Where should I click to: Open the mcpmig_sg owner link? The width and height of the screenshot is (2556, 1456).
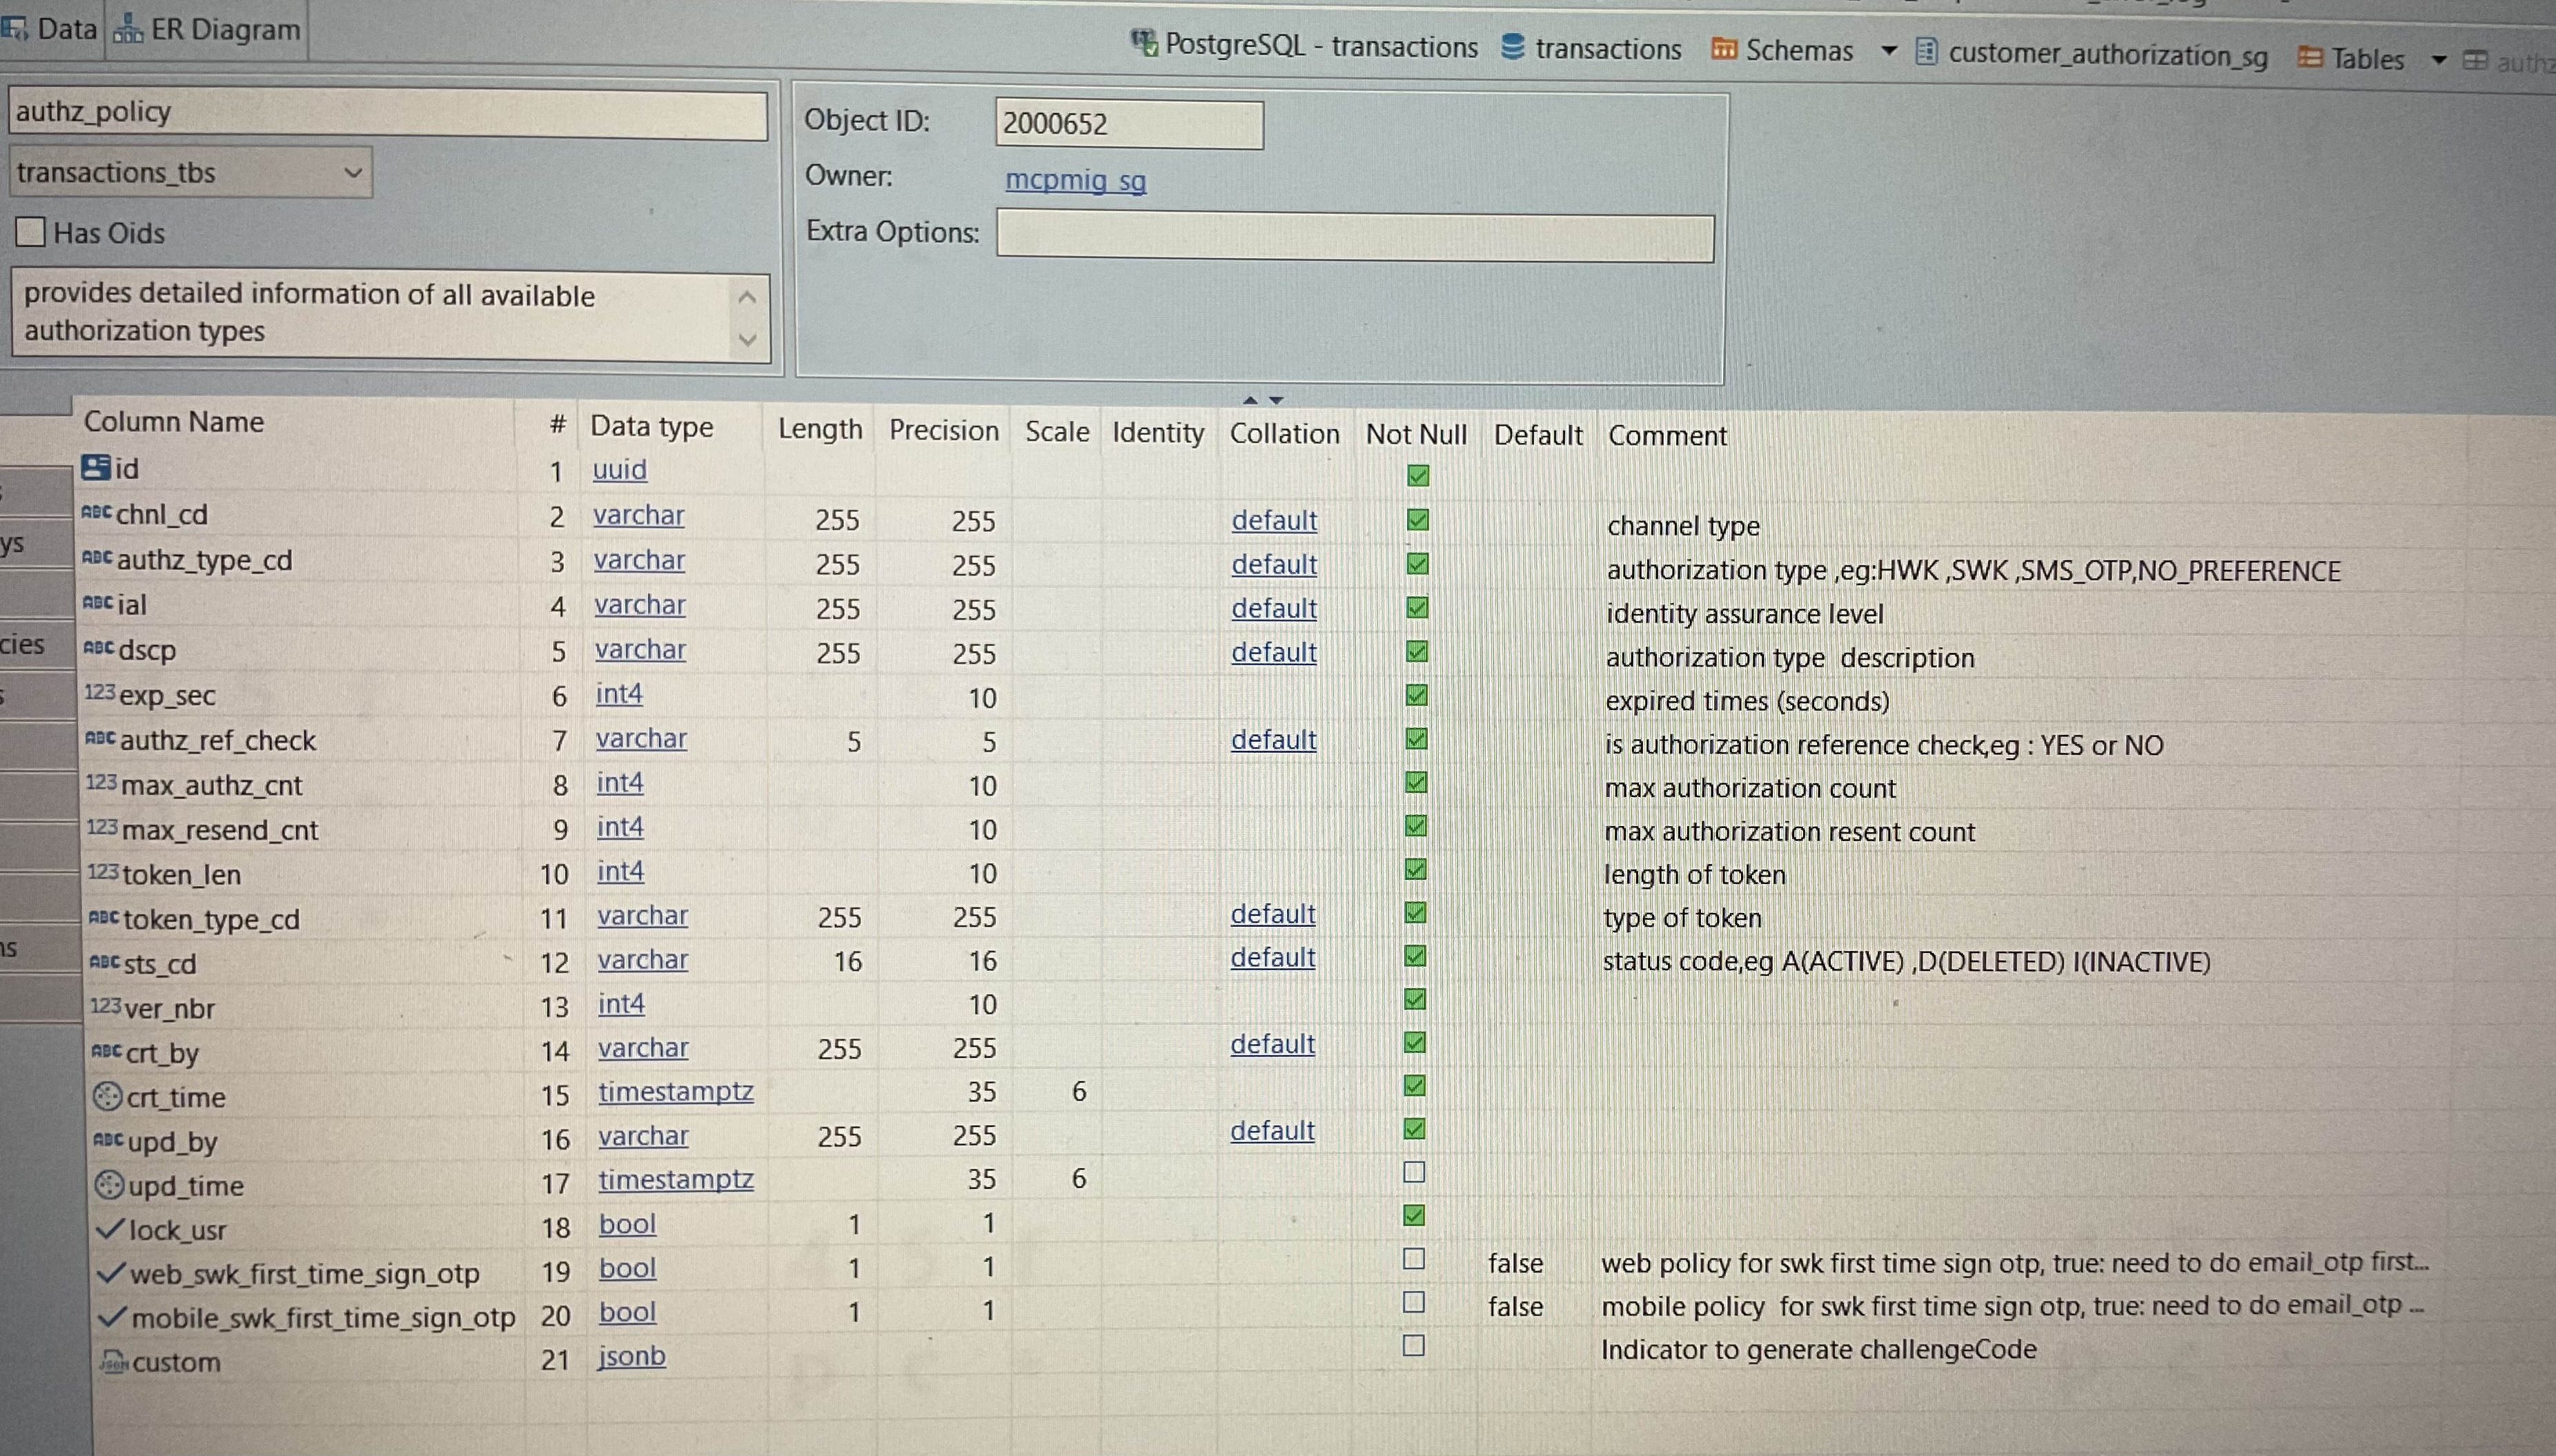(1075, 180)
